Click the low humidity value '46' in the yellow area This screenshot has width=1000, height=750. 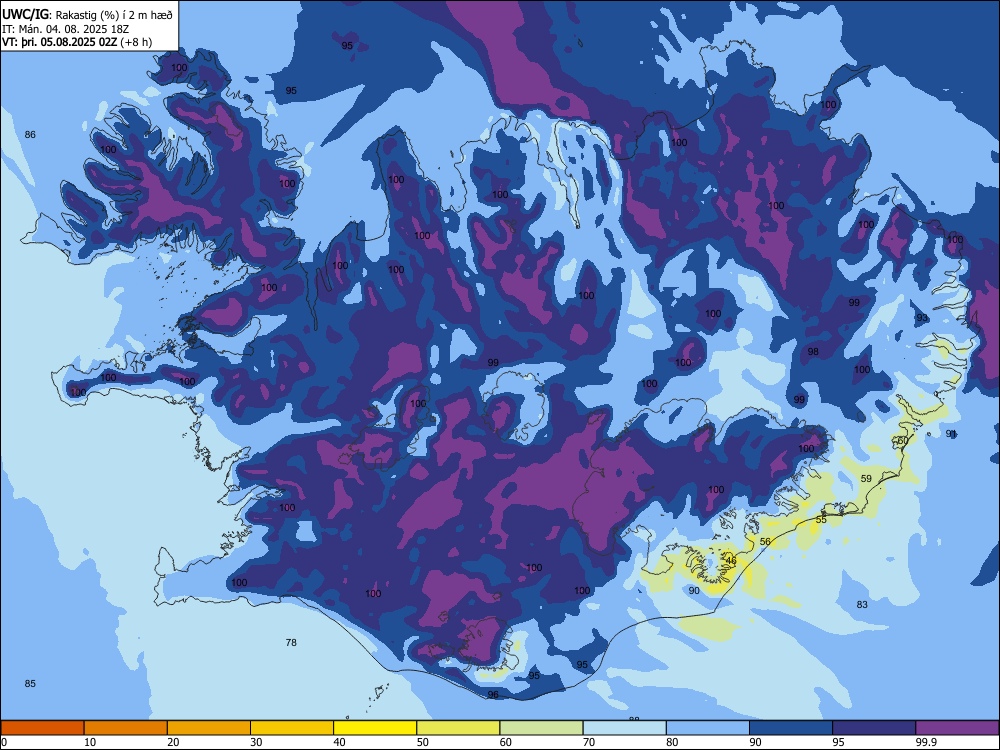[731, 561]
